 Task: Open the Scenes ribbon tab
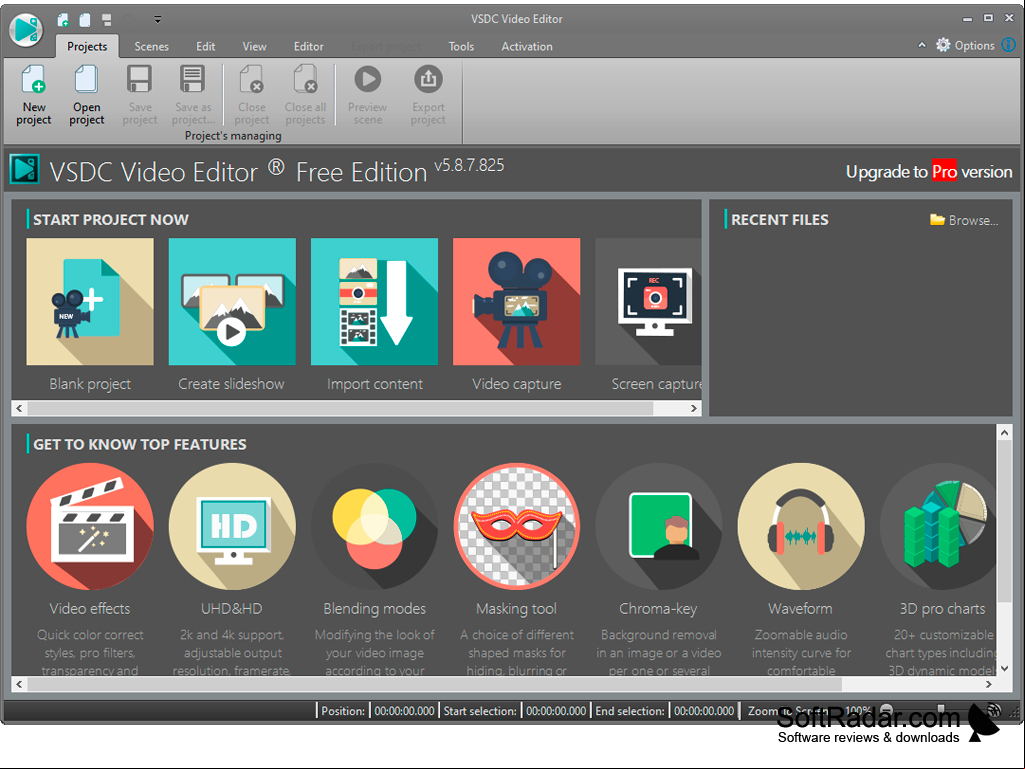tap(152, 46)
